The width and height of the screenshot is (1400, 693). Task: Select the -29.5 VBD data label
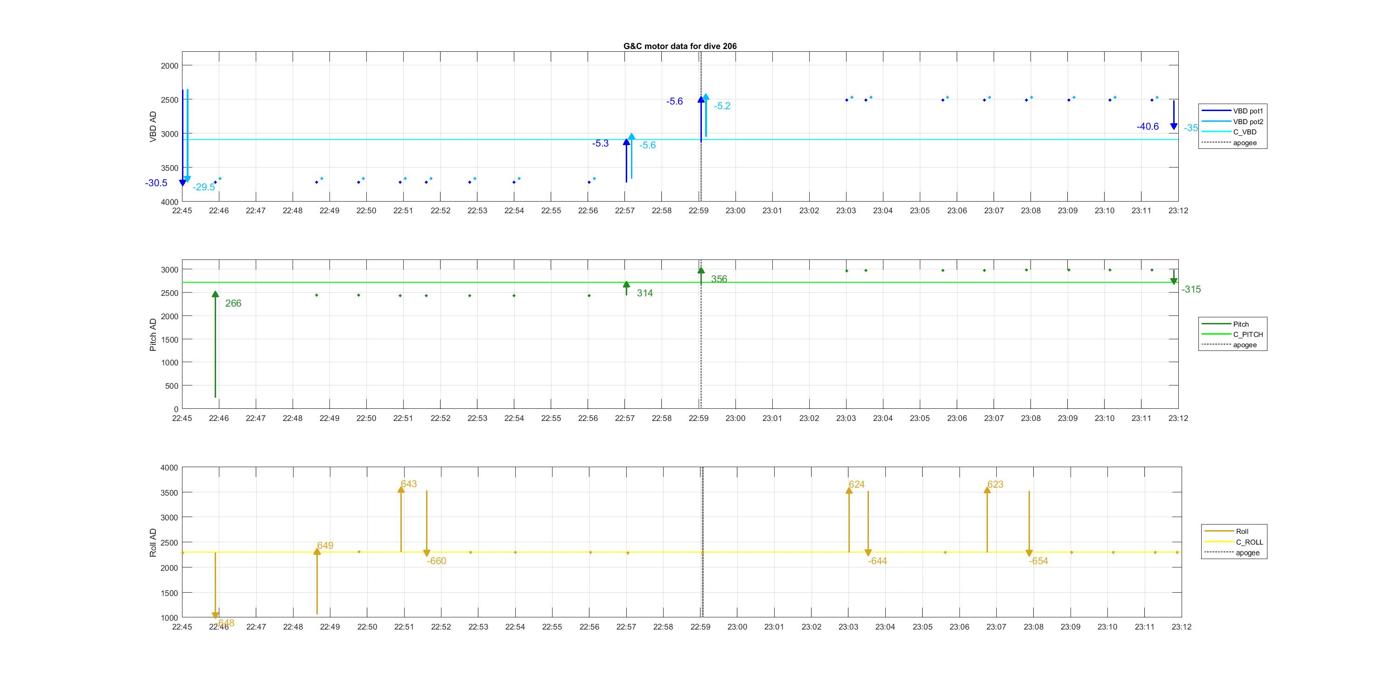tap(204, 187)
